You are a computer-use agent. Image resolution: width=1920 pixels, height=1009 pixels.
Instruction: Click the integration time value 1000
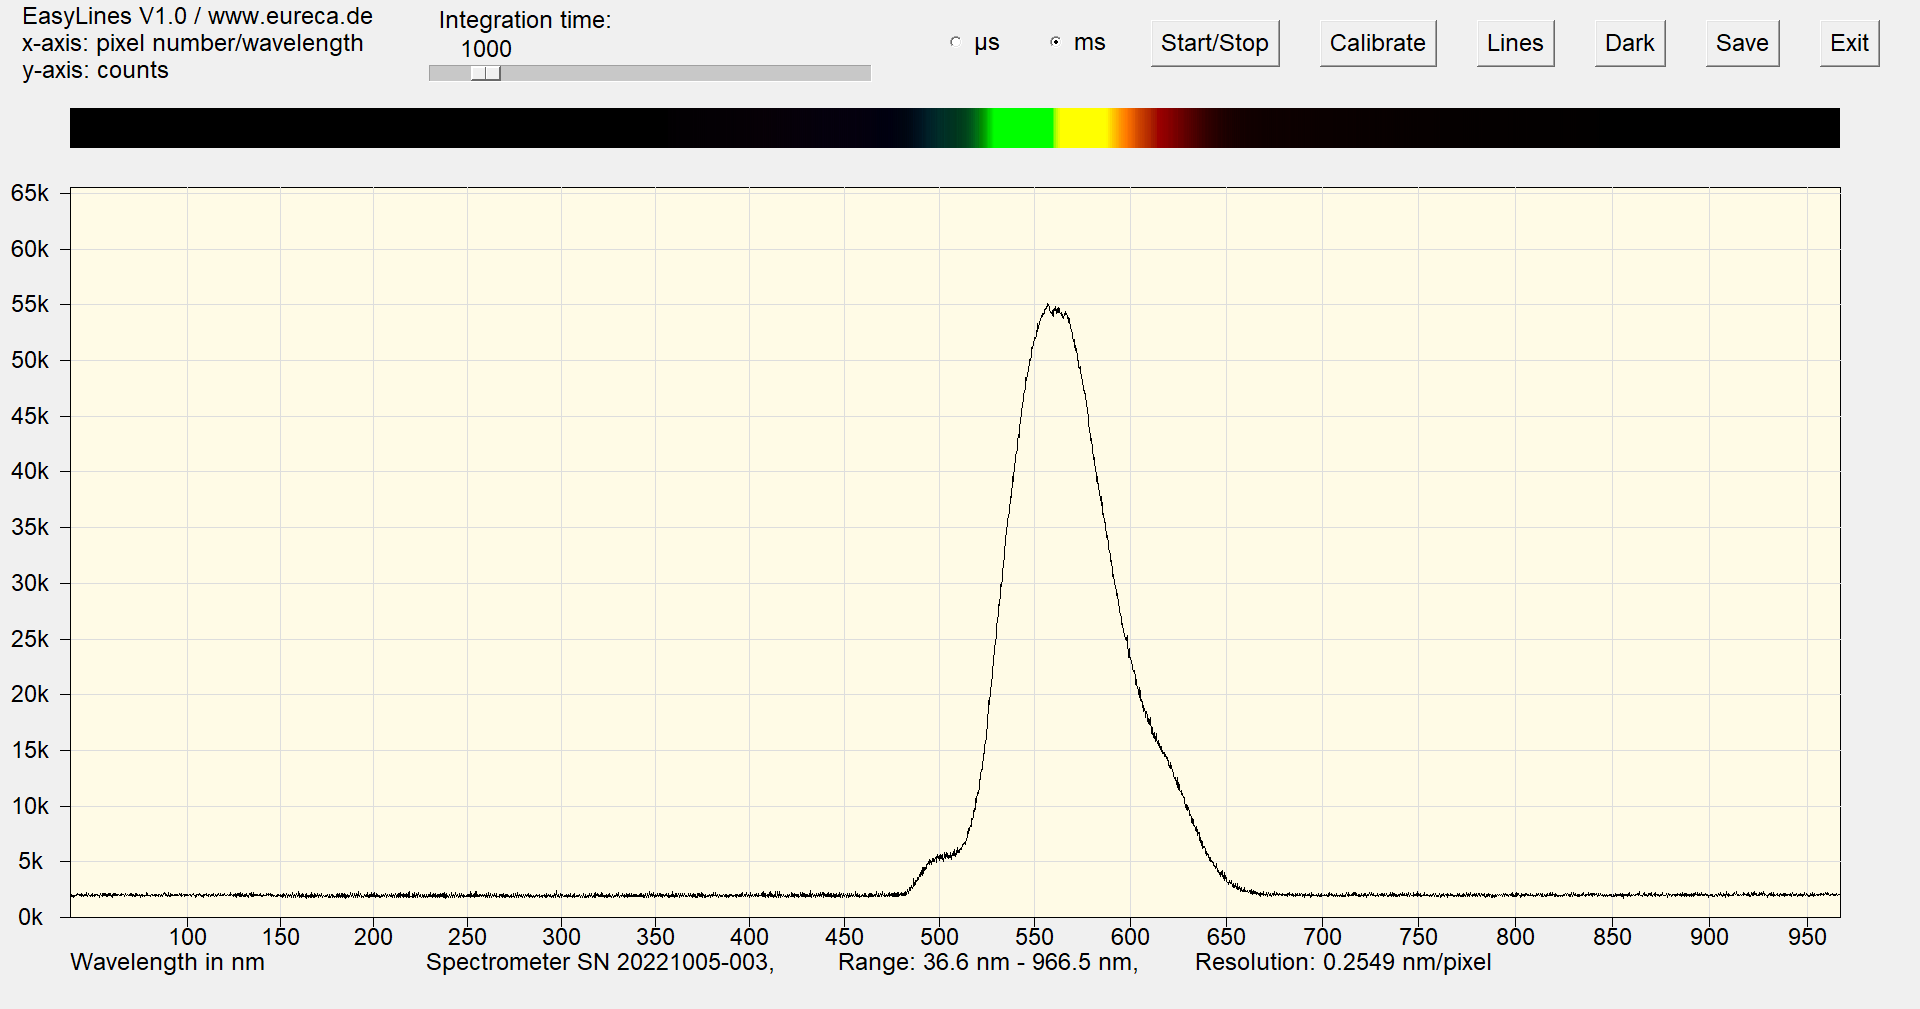click(486, 48)
